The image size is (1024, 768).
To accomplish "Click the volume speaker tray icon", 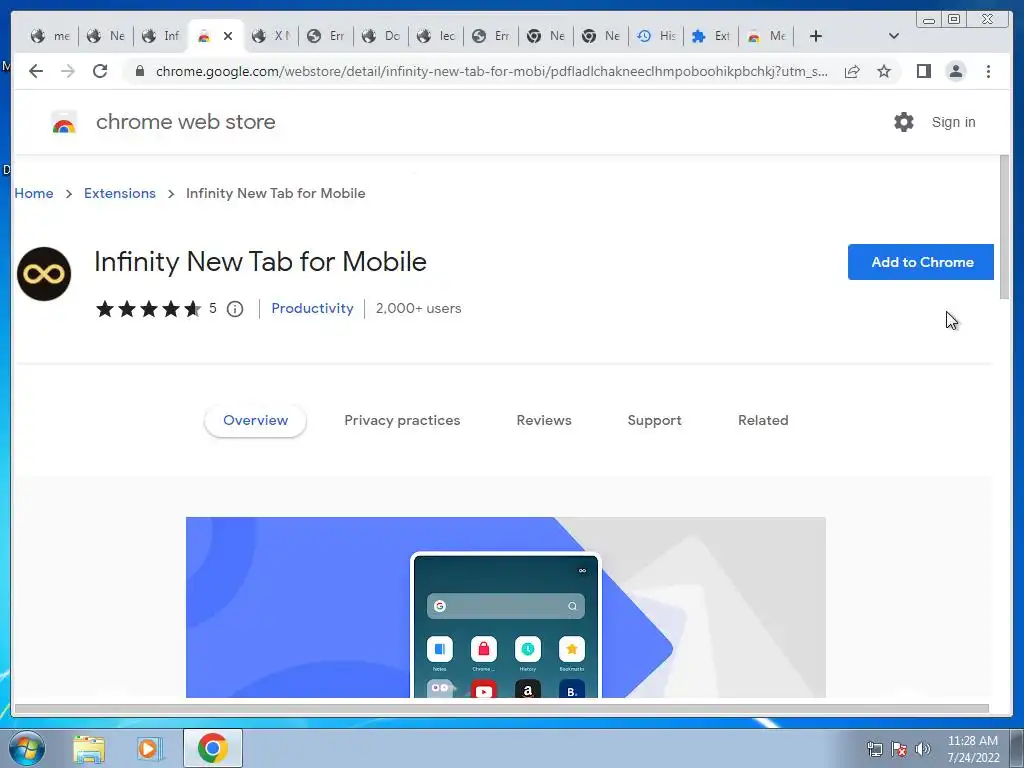I will coord(923,749).
